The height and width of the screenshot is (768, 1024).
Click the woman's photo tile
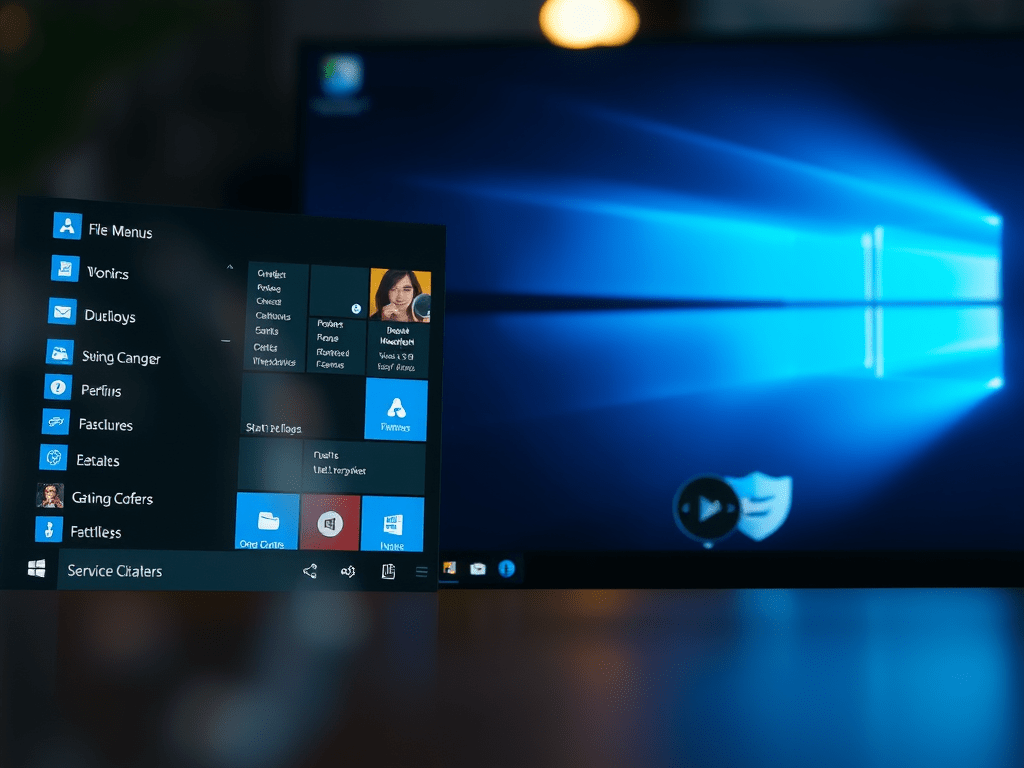(x=400, y=292)
